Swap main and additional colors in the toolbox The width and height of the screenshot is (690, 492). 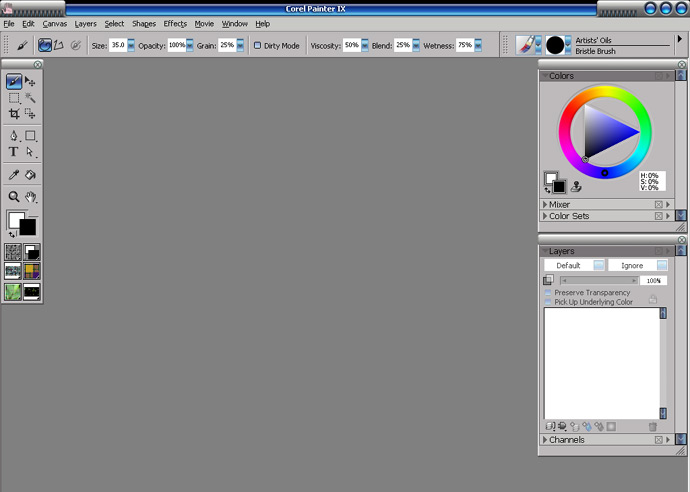[12, 235]
